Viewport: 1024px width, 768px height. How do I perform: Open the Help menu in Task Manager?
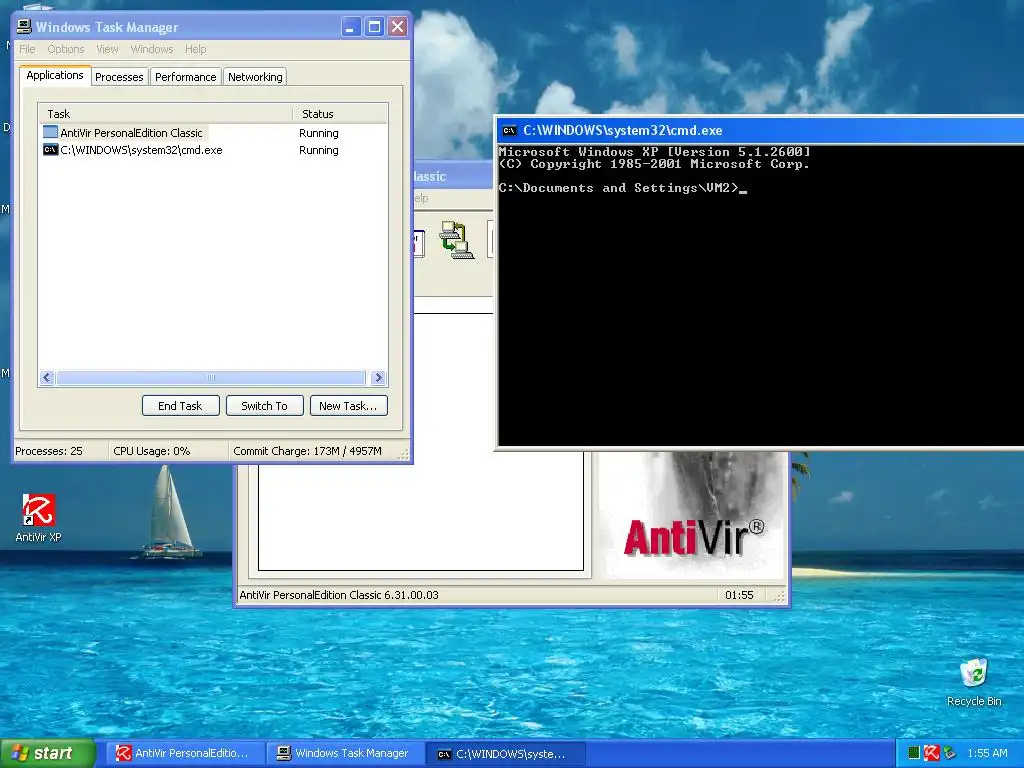pyautogui.click(x=195, y=49)
